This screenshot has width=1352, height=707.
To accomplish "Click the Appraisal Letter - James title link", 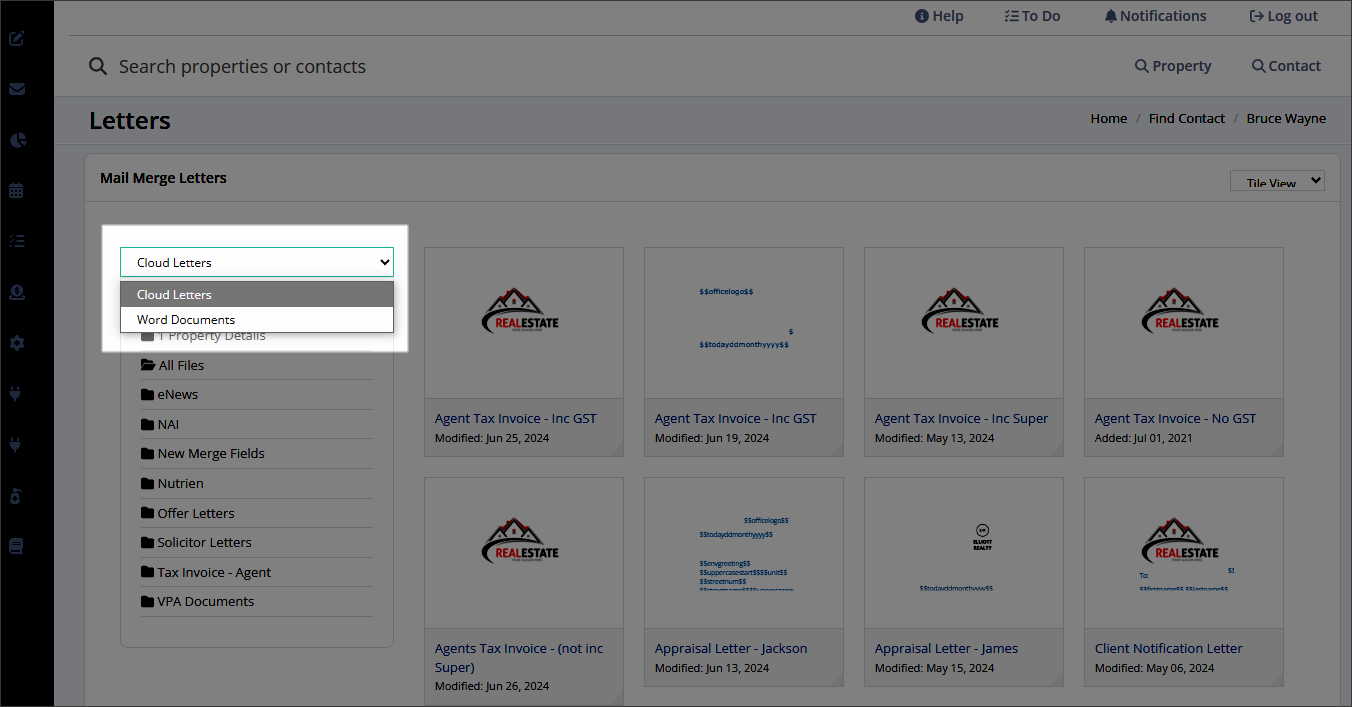I will pyautogui.click(x=946, y=648).
